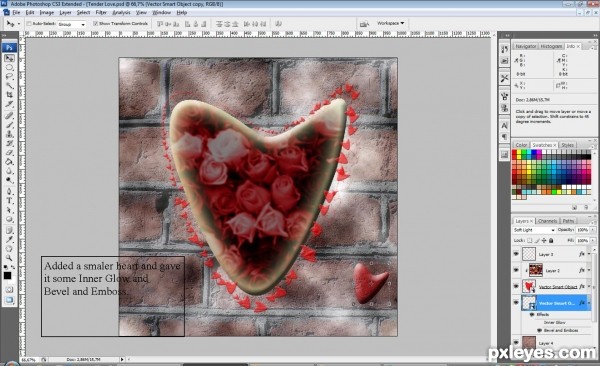This screenshot has height=366, width=600.
Task: Select the Pen tool
Action: click(9, 191)
